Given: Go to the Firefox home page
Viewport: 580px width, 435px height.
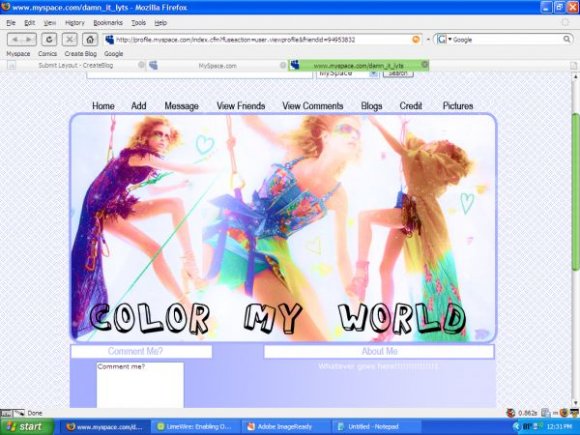Looking at the screenshot, I should 90,39.
